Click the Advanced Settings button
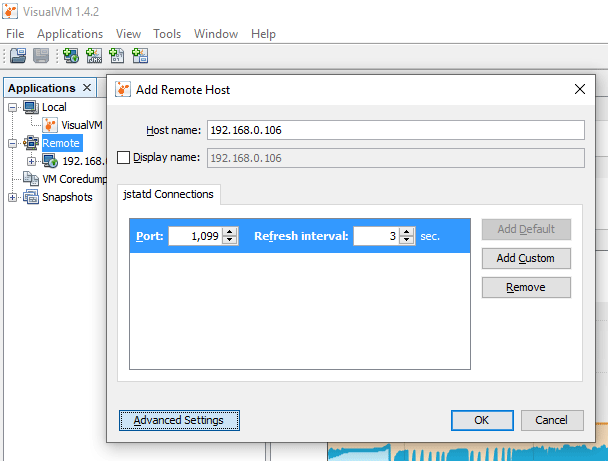Screen dimensions: 608x461 [179, 420]
